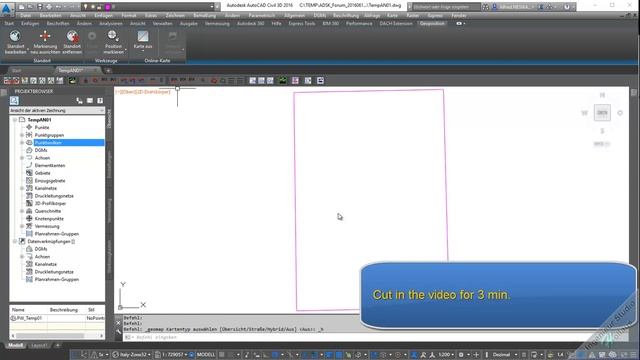Click the search field in the title bar

(x=446, y=7)
